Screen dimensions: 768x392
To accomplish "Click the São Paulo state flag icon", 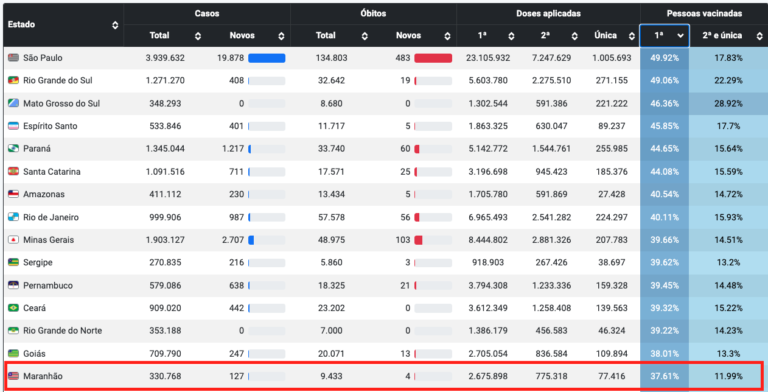I will (13, 58).
